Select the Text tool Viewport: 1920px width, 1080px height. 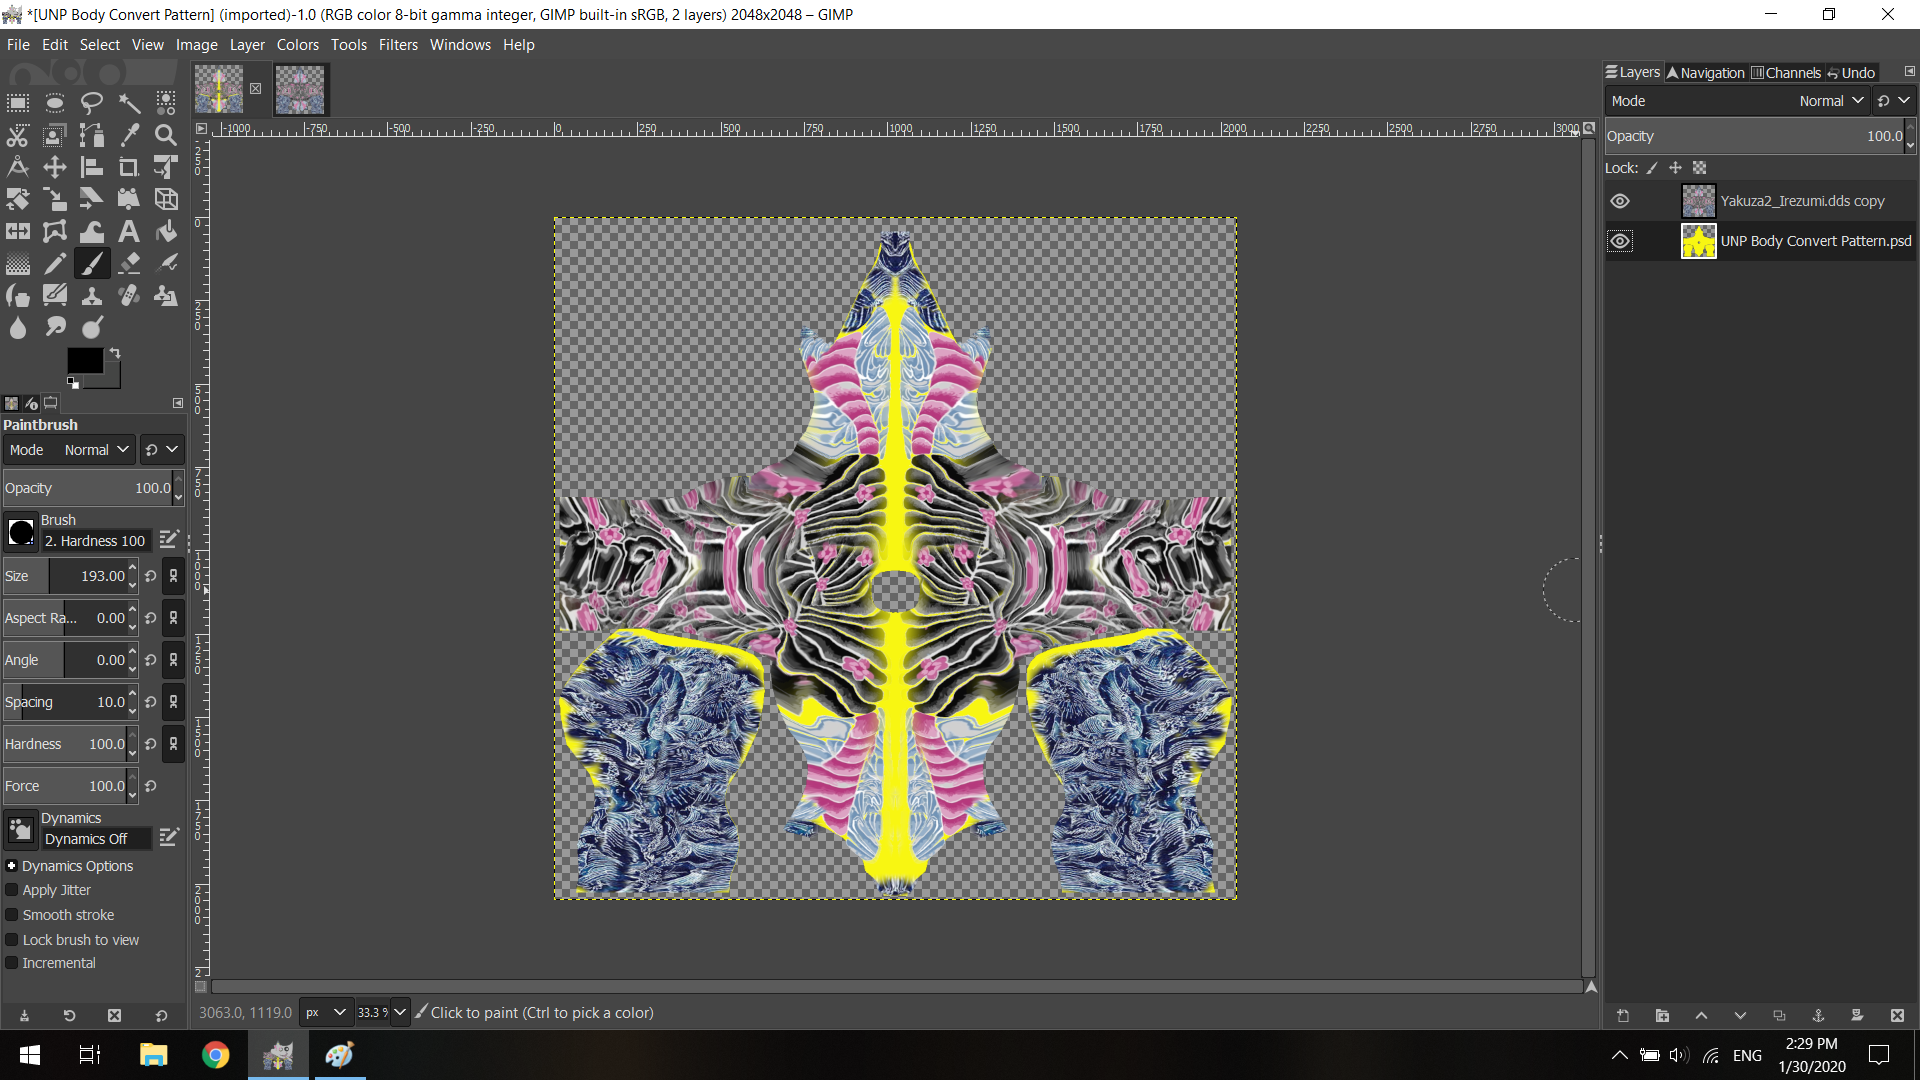[x=129, y=231]
